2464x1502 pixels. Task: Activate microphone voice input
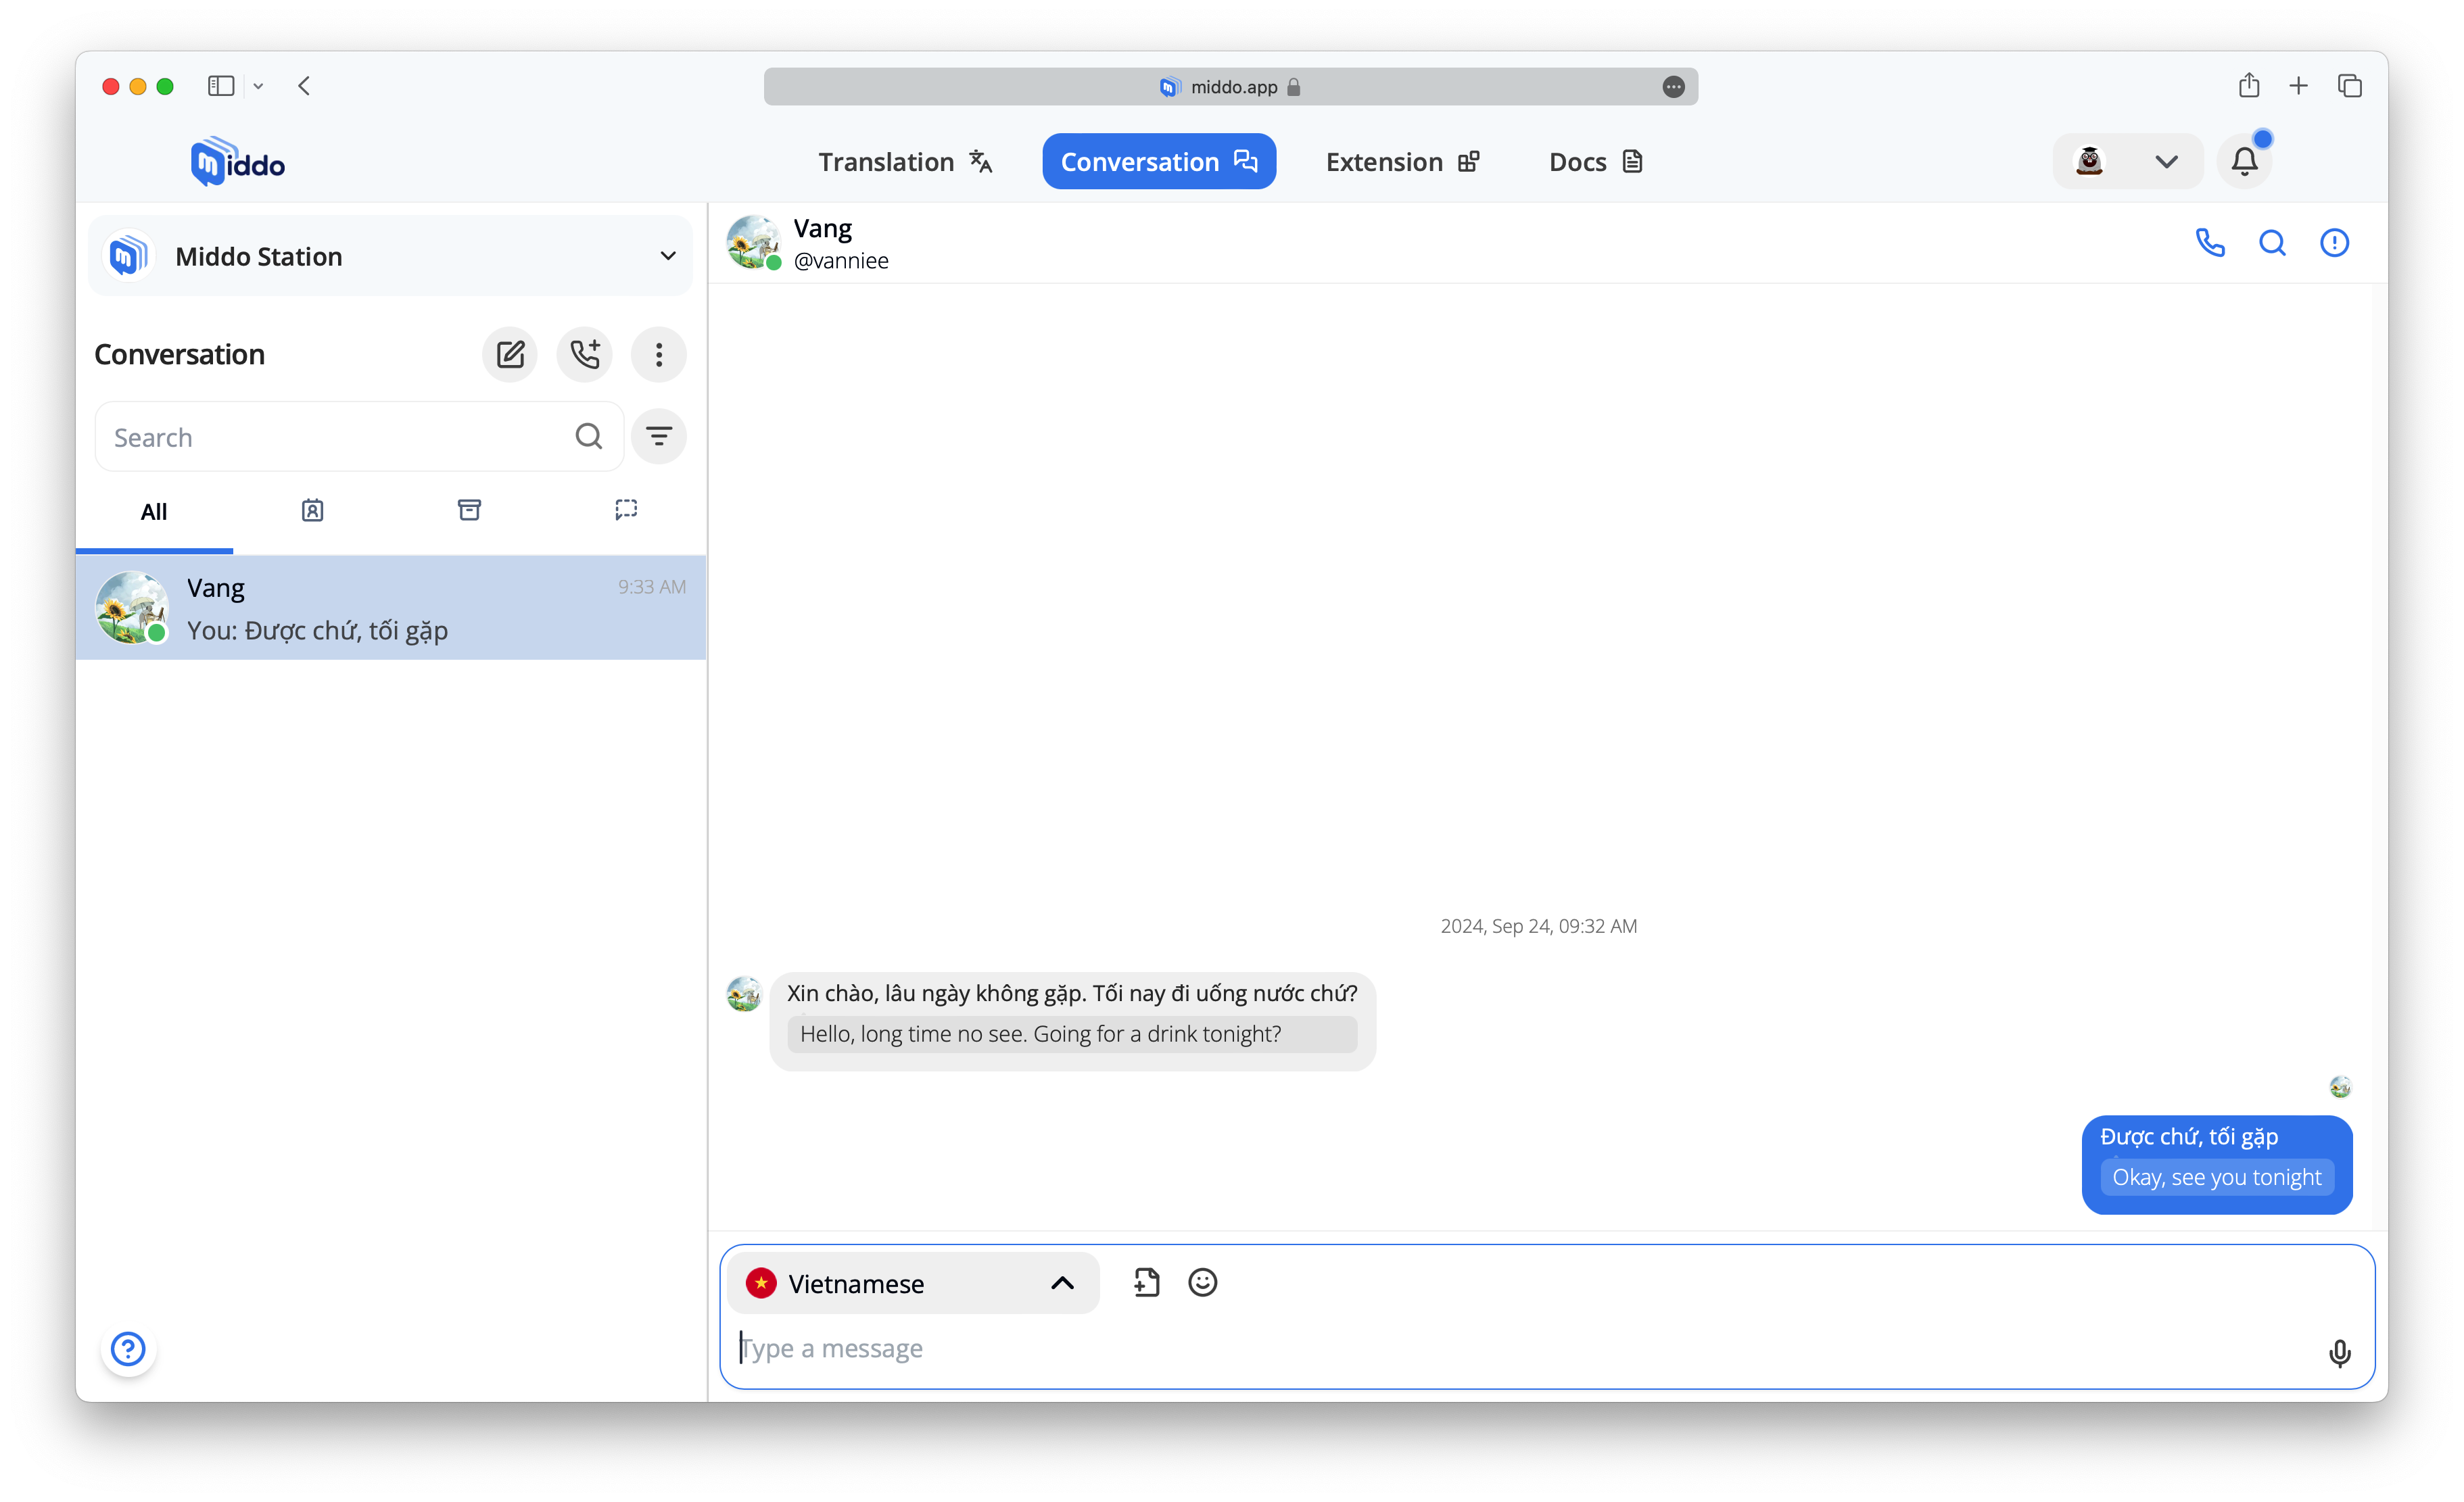click(2339, 1353)
